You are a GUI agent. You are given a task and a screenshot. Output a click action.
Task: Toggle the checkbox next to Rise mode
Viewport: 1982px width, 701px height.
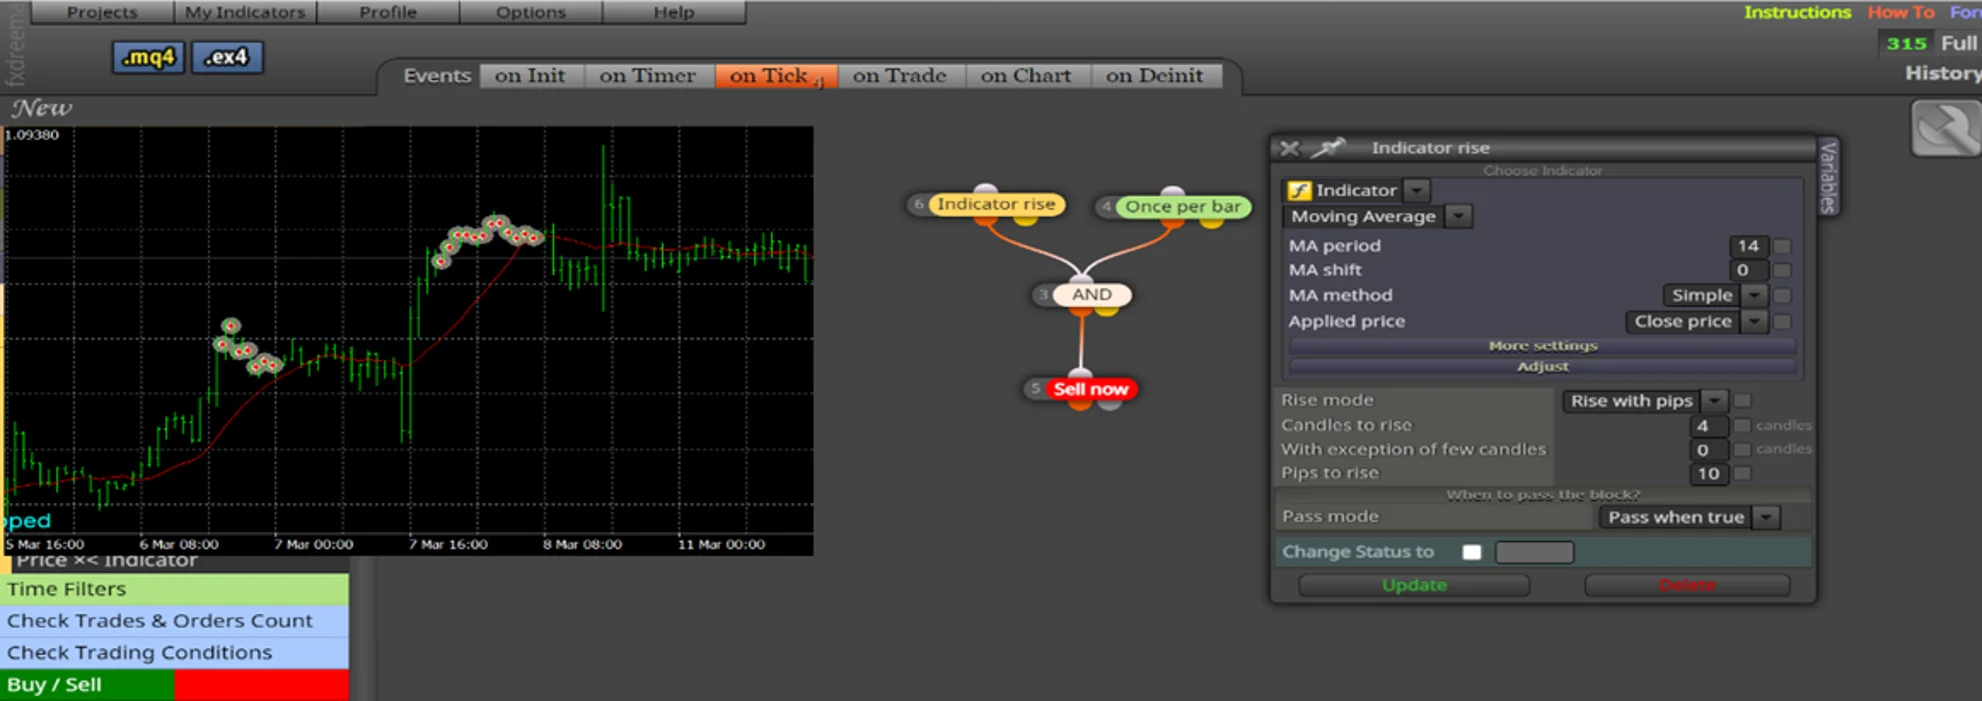pos(1743,400)
